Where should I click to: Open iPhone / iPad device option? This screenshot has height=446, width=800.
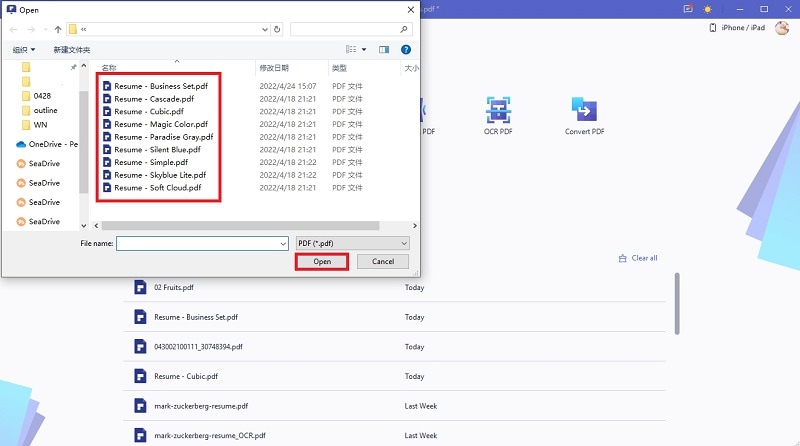tap(737, 28)
